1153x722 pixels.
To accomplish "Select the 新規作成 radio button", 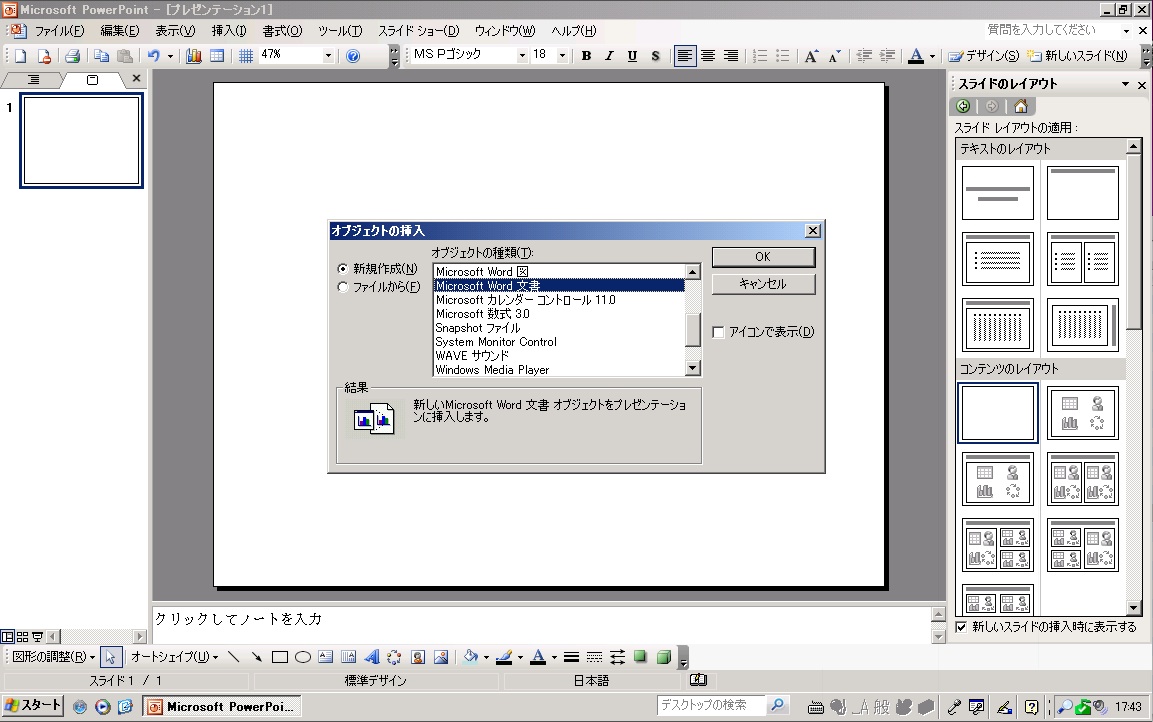I will 343,269.
